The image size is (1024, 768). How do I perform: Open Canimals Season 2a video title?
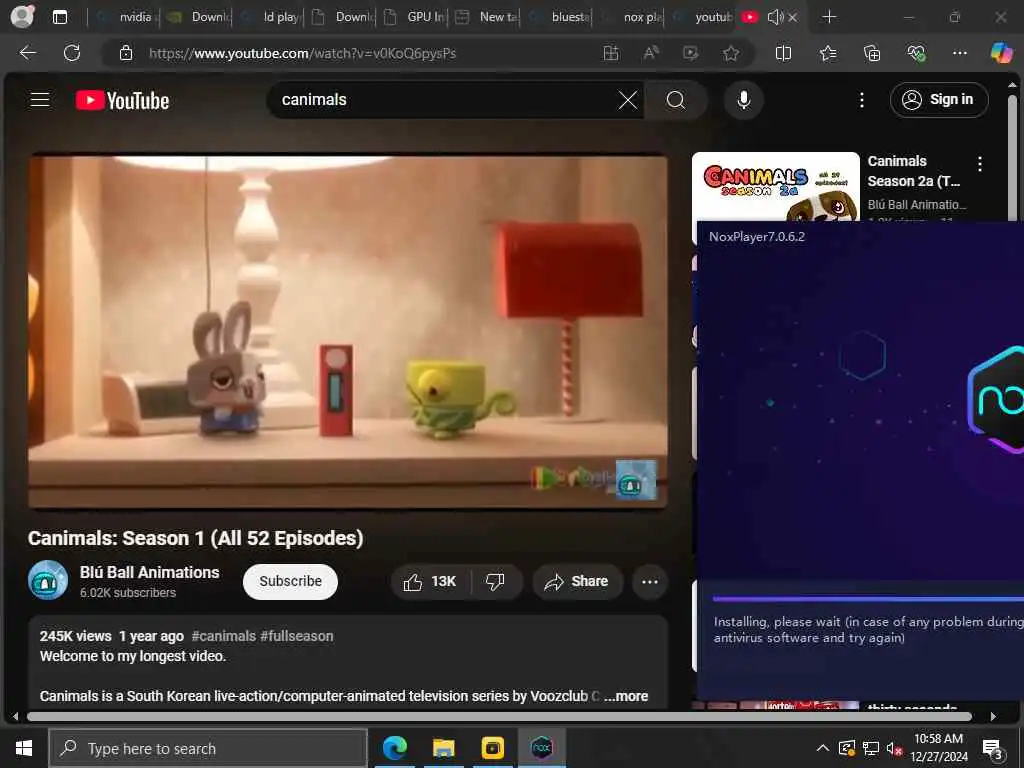(913, 171)
